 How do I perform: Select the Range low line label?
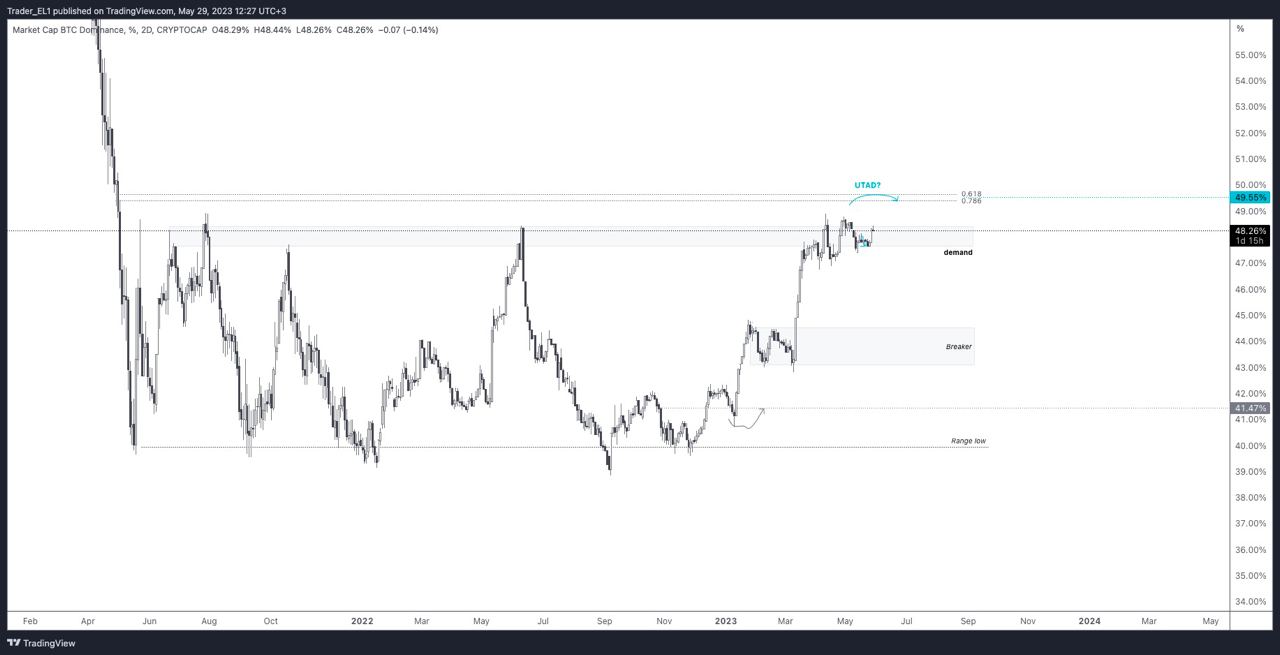click(x=968, y=441)
